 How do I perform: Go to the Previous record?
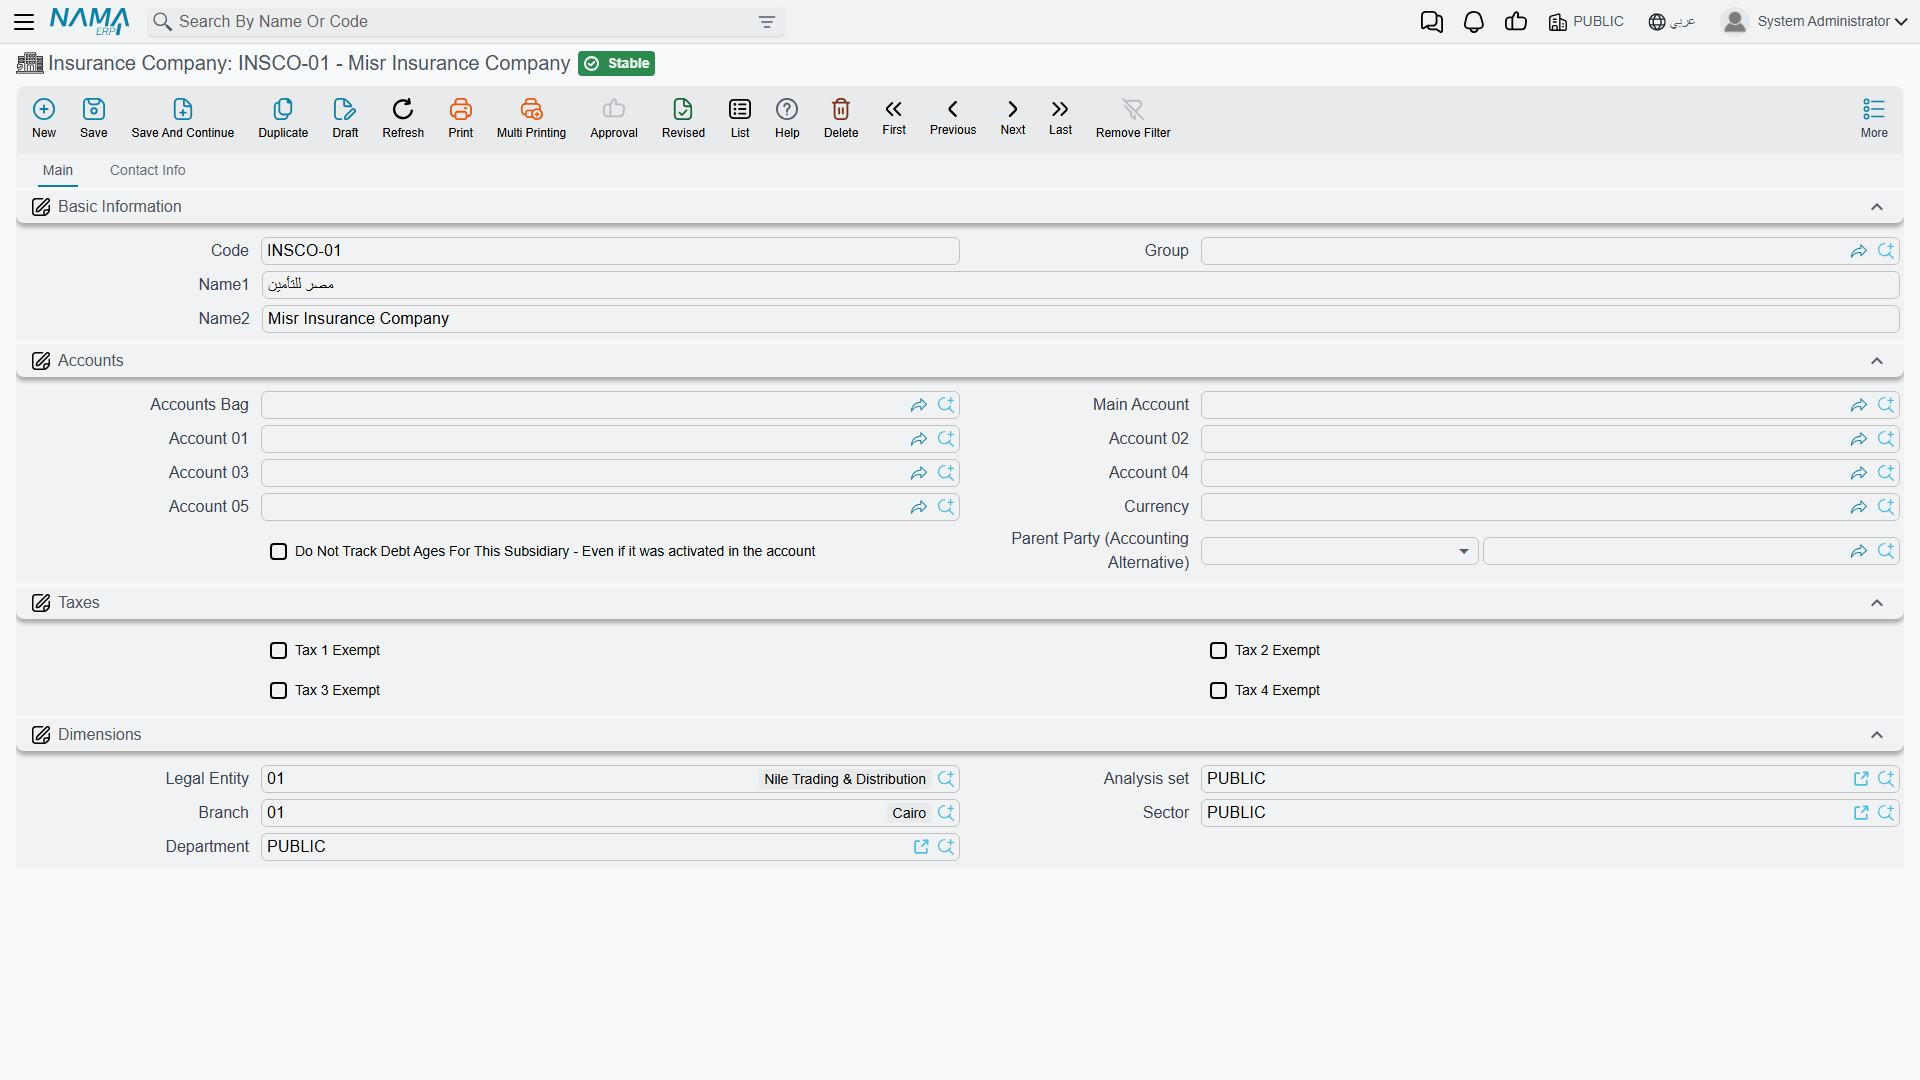tap(953, 117)
